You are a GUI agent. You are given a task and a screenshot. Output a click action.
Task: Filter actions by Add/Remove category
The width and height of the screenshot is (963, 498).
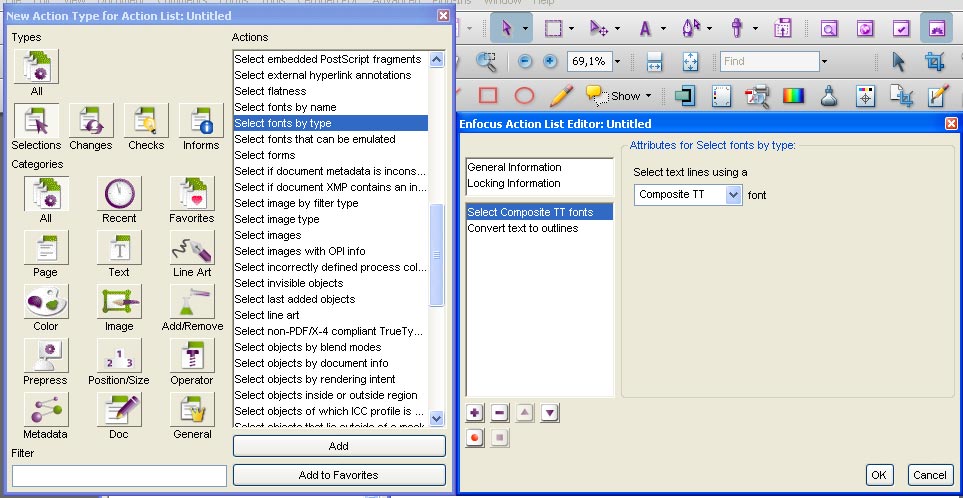(192, 302)
